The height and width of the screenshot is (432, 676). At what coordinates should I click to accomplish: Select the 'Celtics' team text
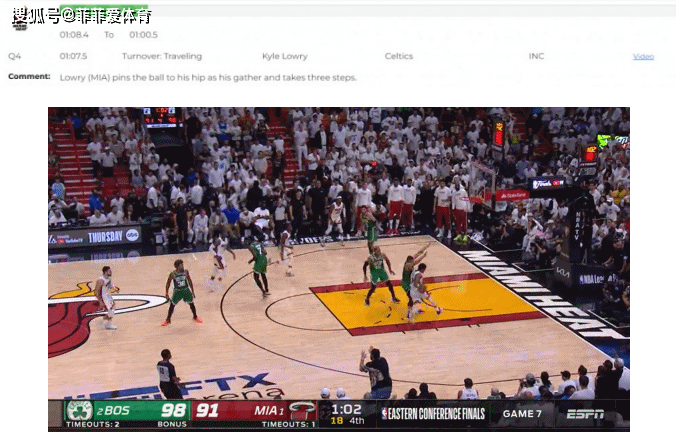(399, 56)
